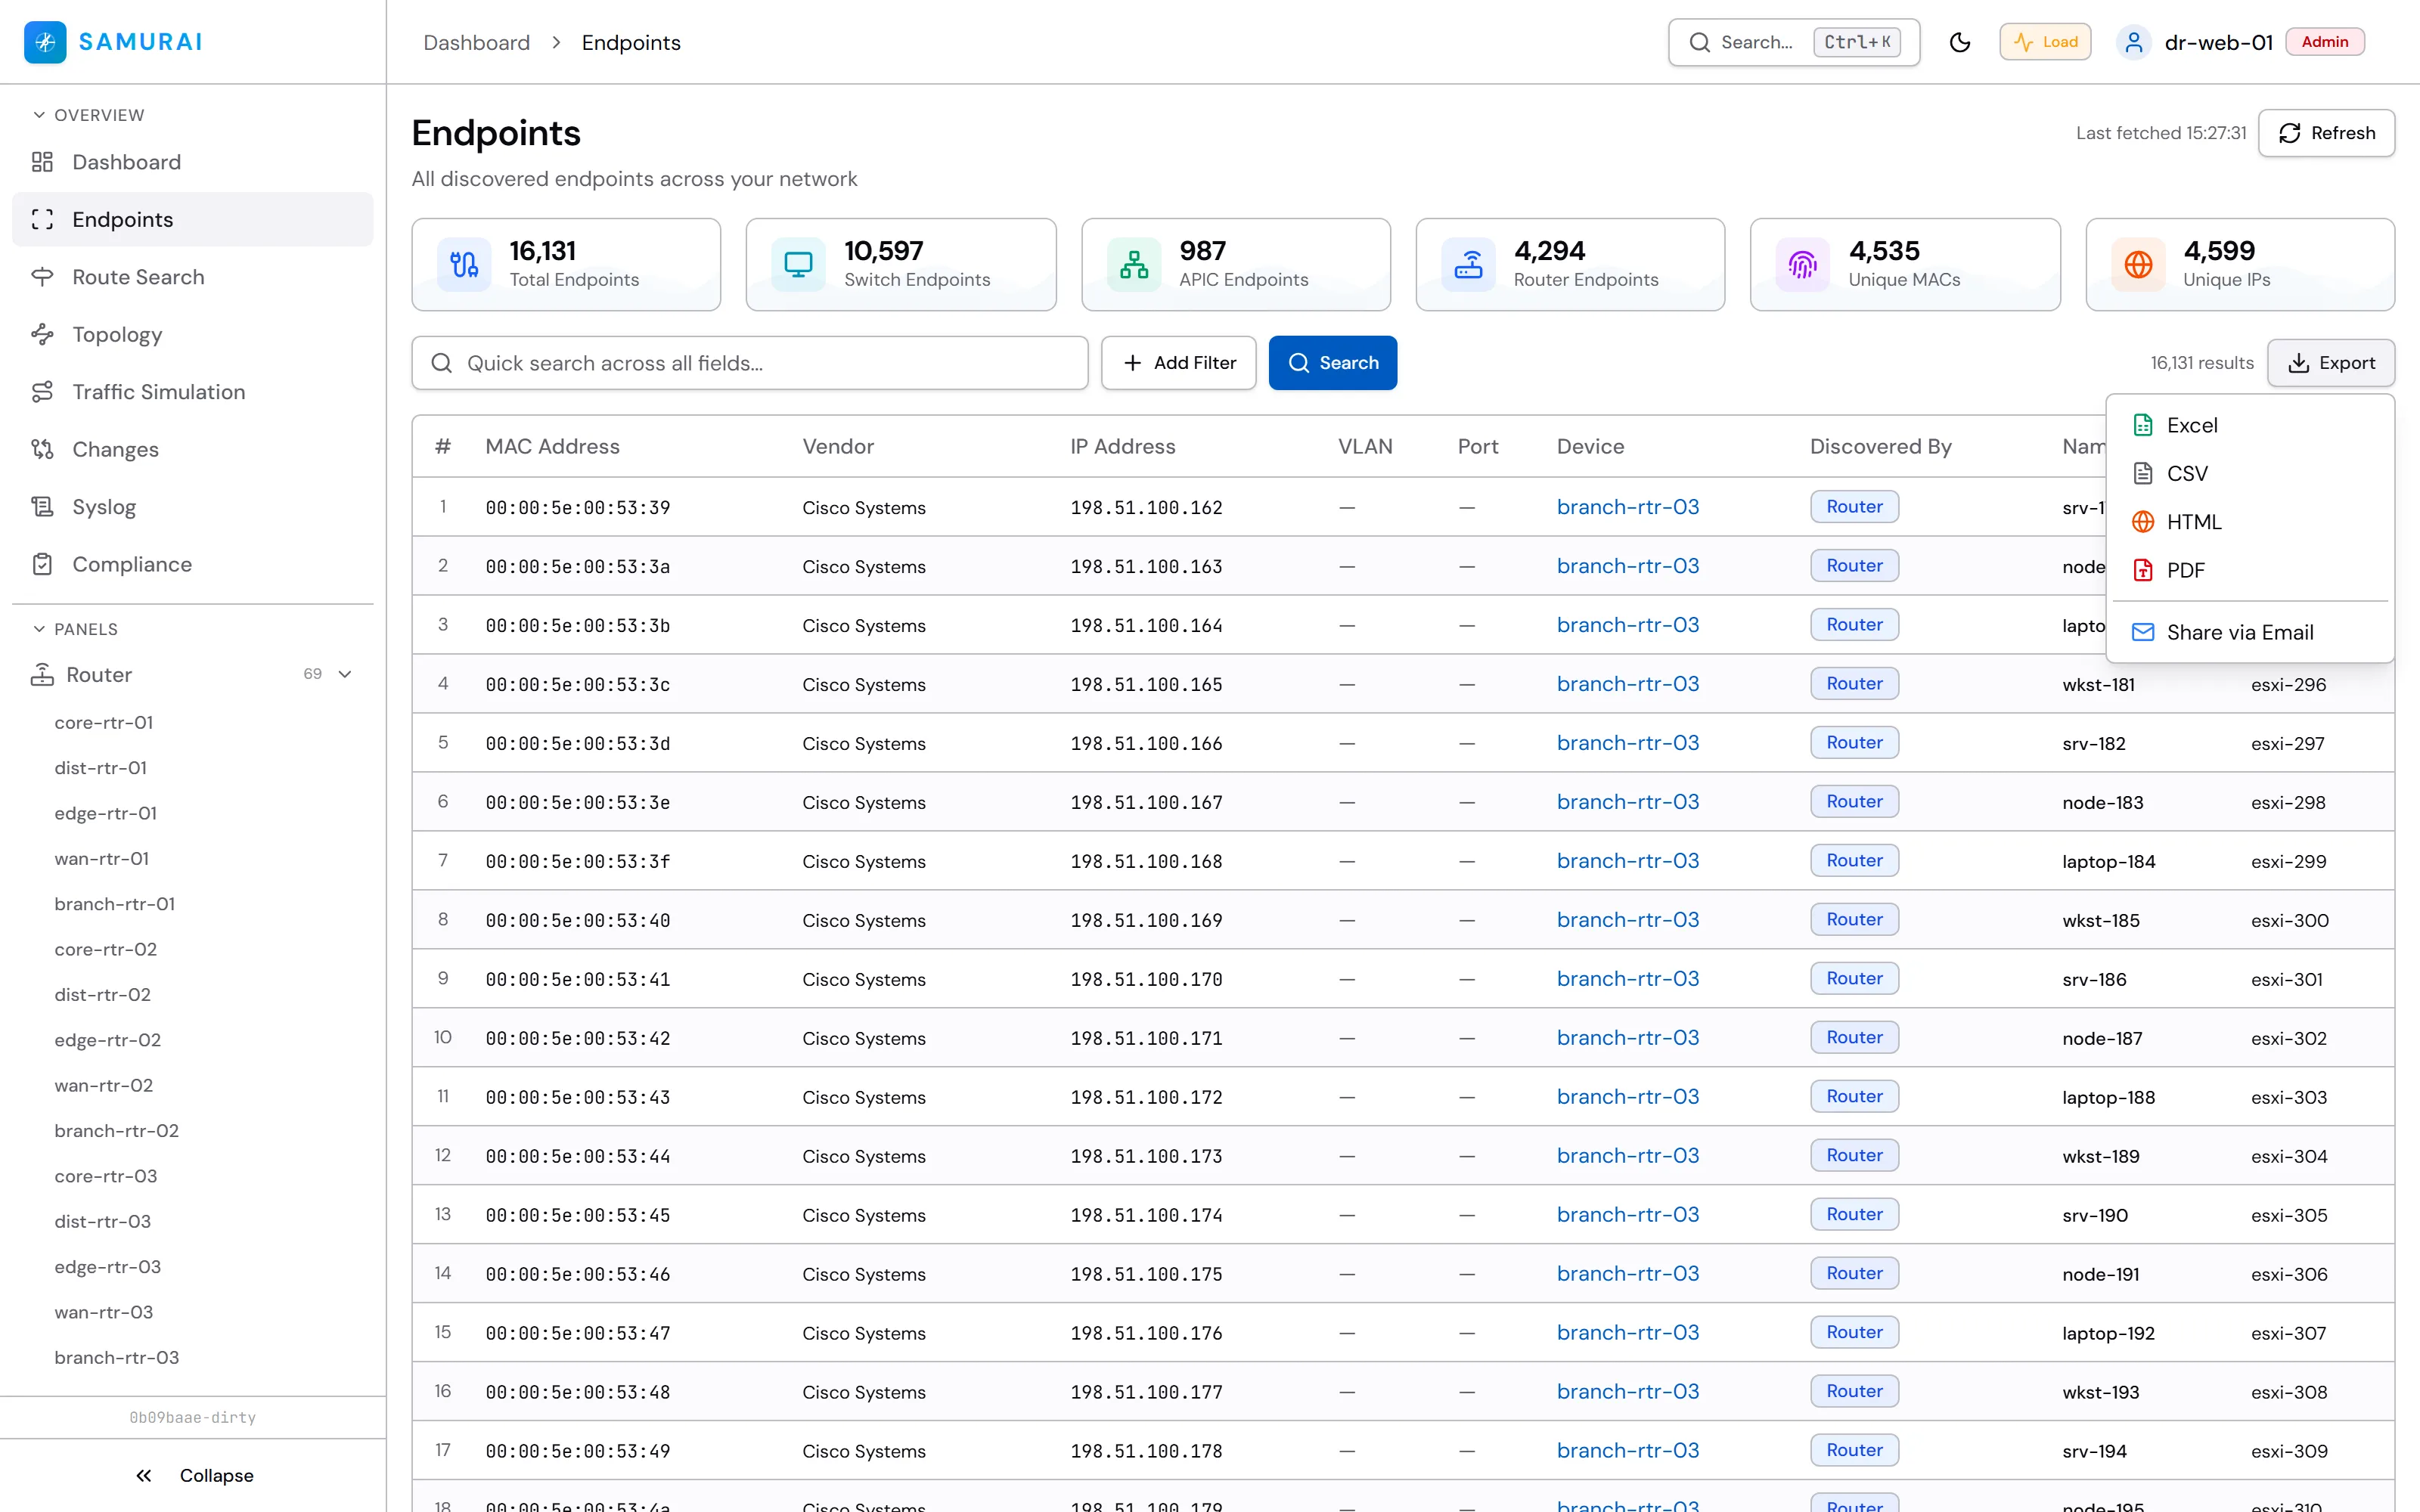2420x1512 pixels.
Task: Click the magnifier icon in quick search
Action: tap(441, 363)
